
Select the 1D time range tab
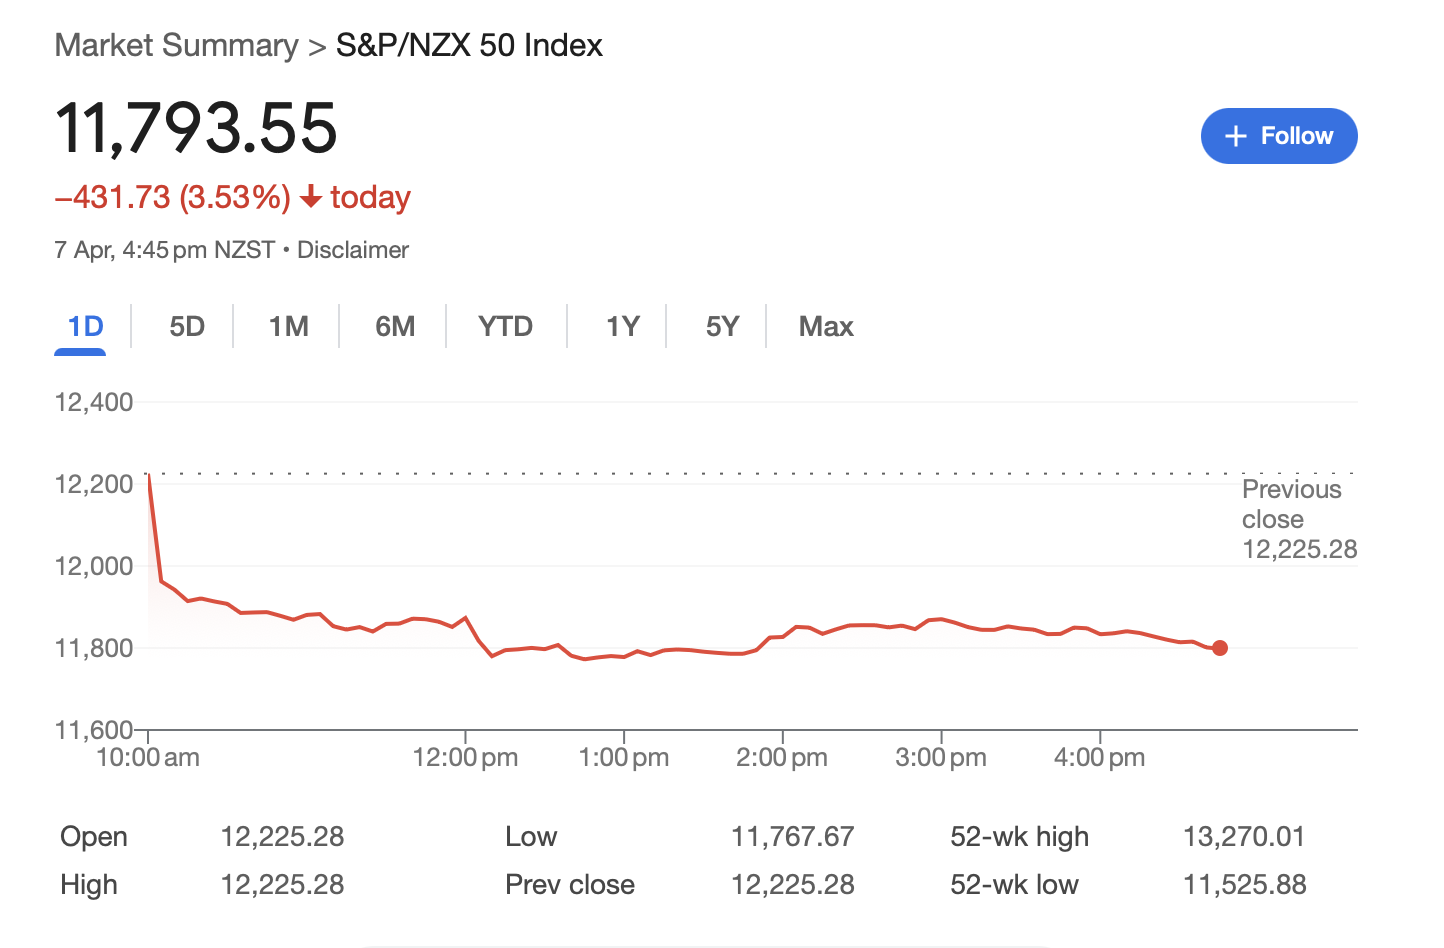click(85, 327)
